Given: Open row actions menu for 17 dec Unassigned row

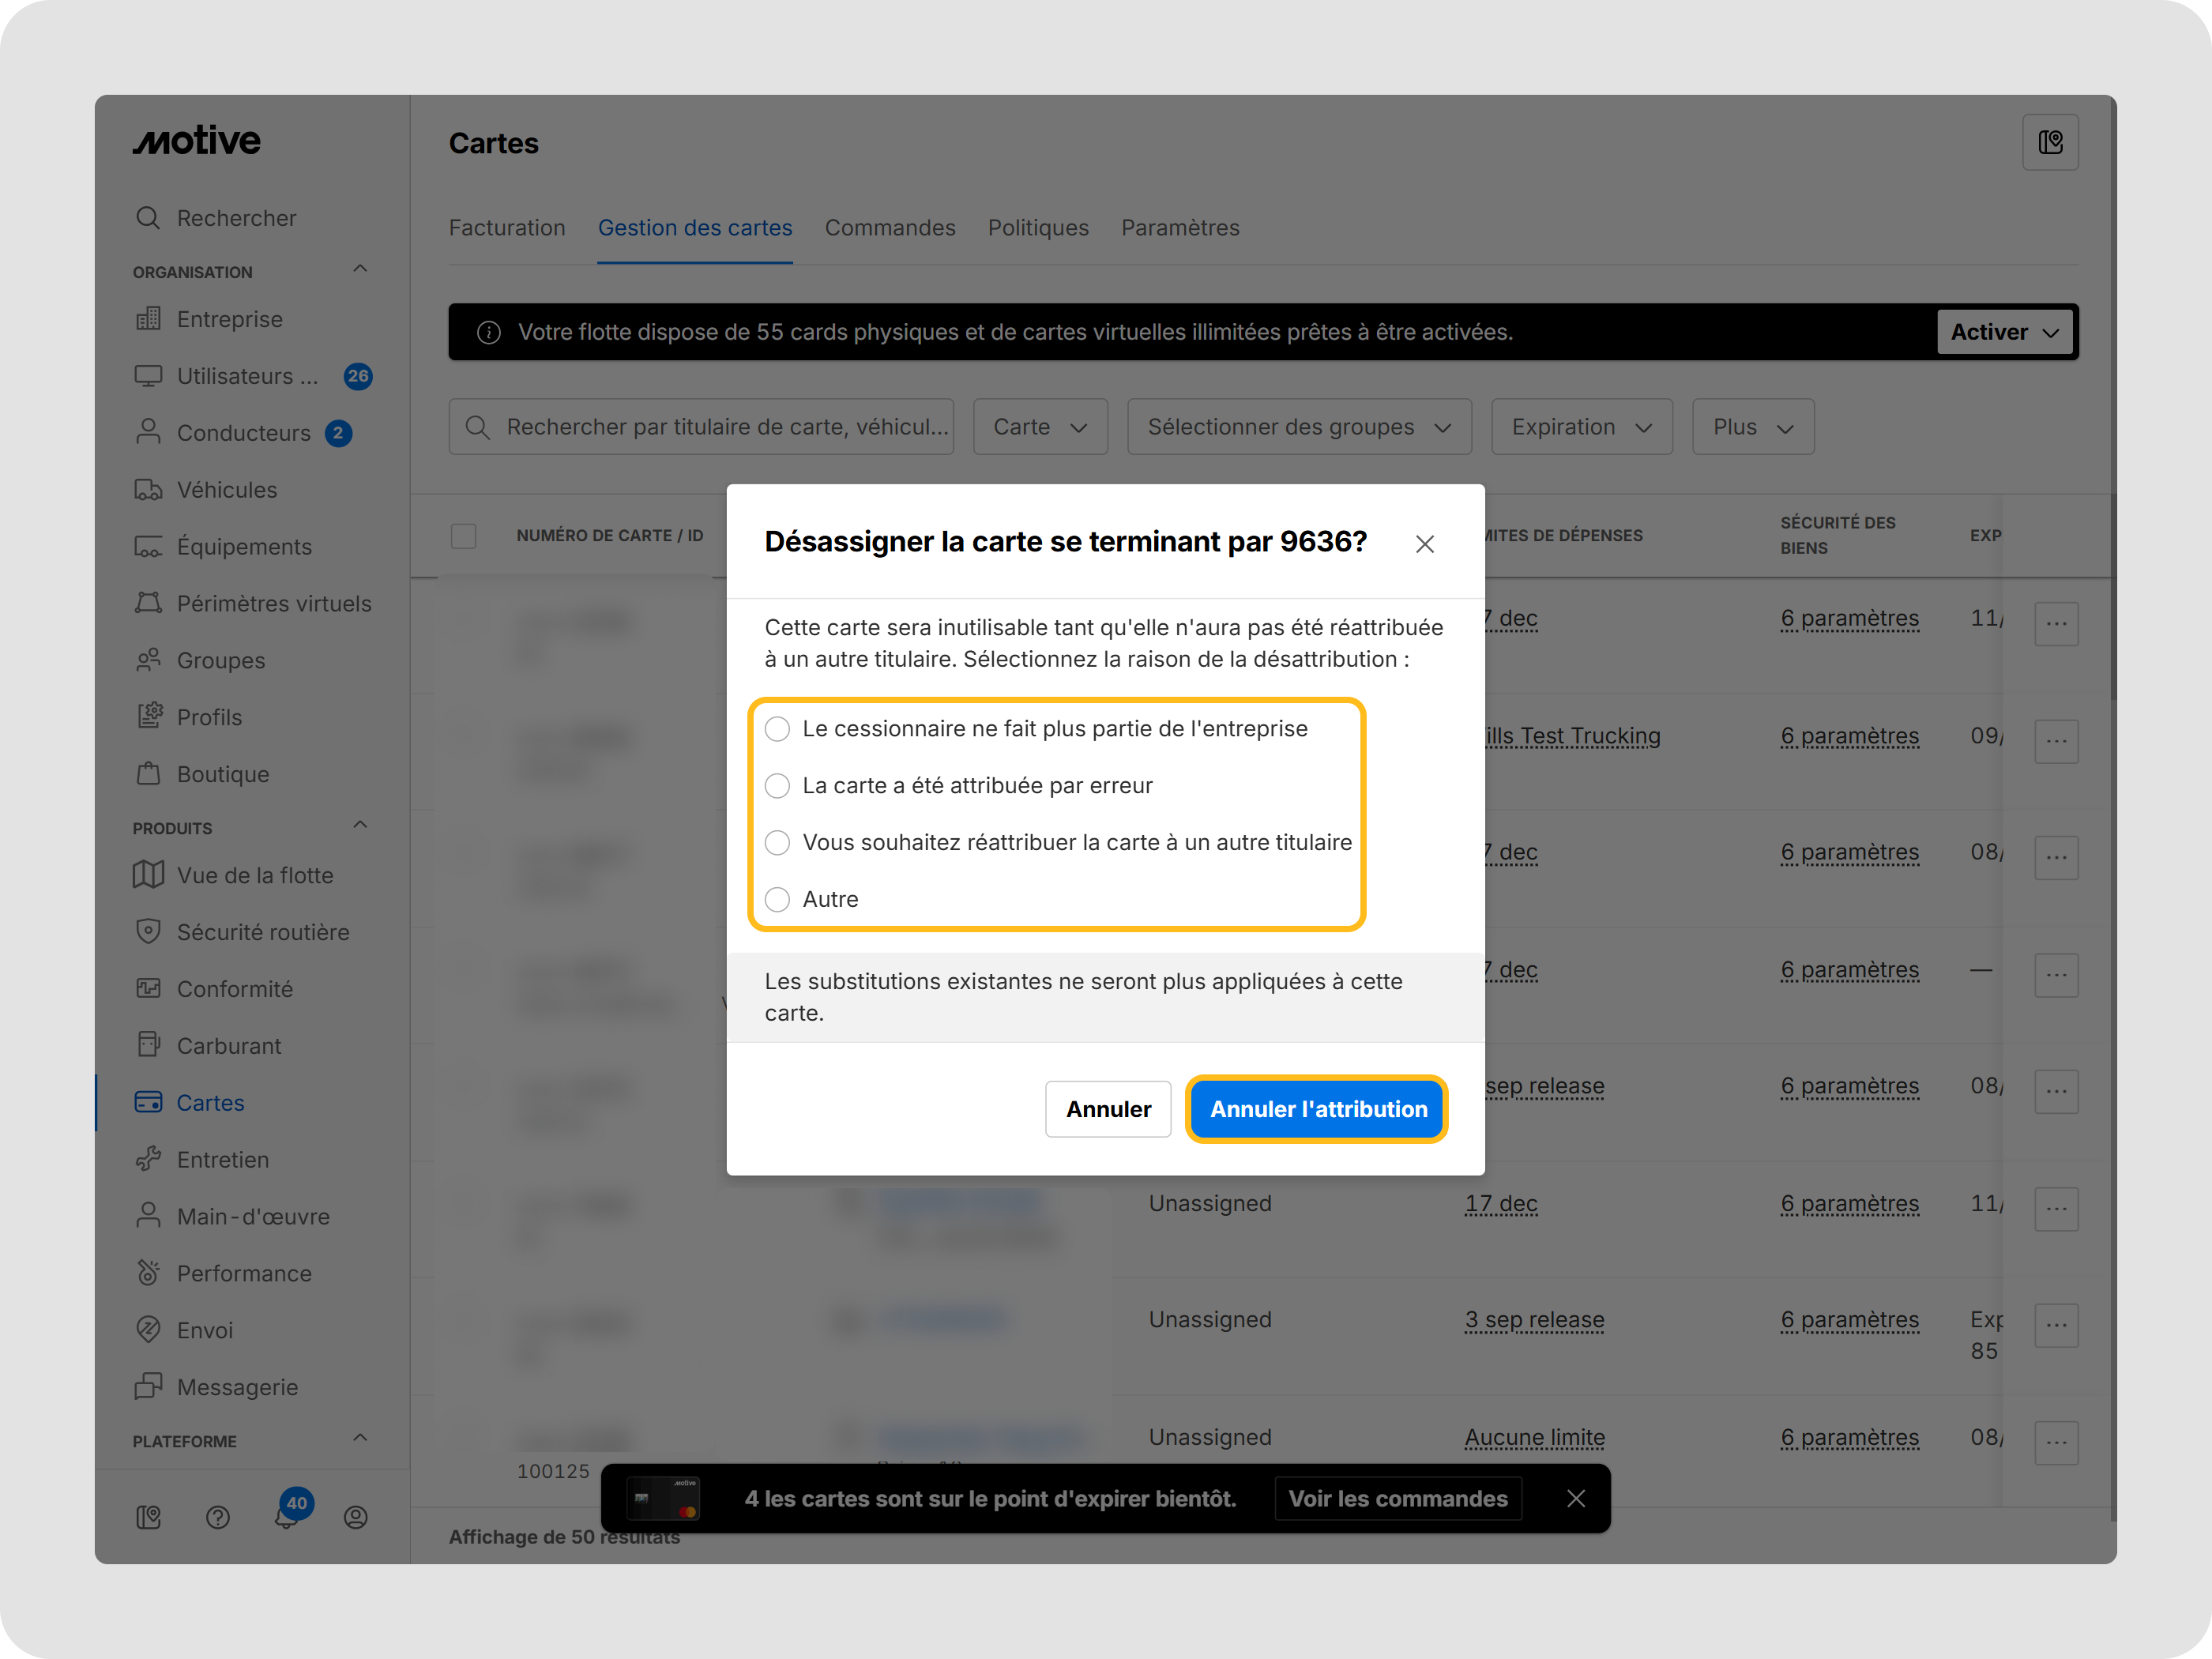Looking at the screenshot, I should [x=2056, y=1209].
